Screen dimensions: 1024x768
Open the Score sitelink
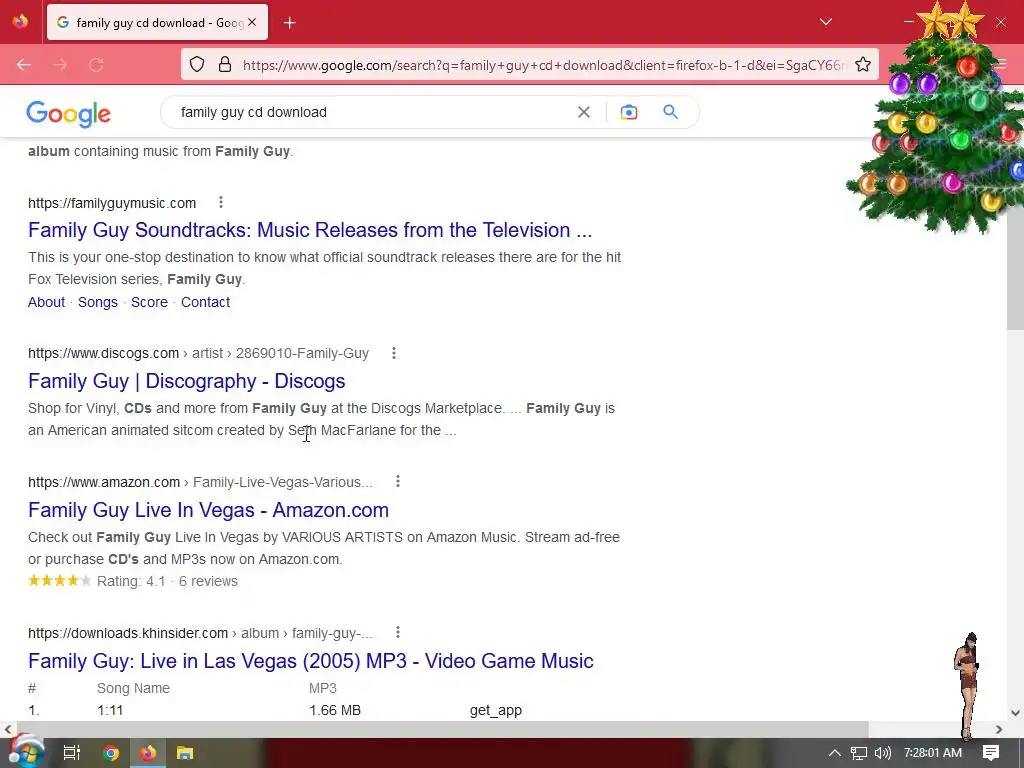click(150, 302)
